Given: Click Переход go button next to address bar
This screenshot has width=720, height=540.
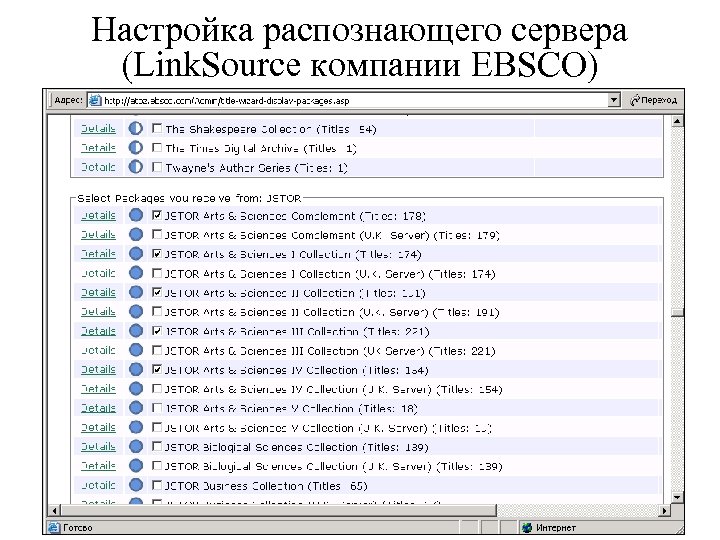Looking at the screenshot, I should pyautogui.click(x=653, y=100).
